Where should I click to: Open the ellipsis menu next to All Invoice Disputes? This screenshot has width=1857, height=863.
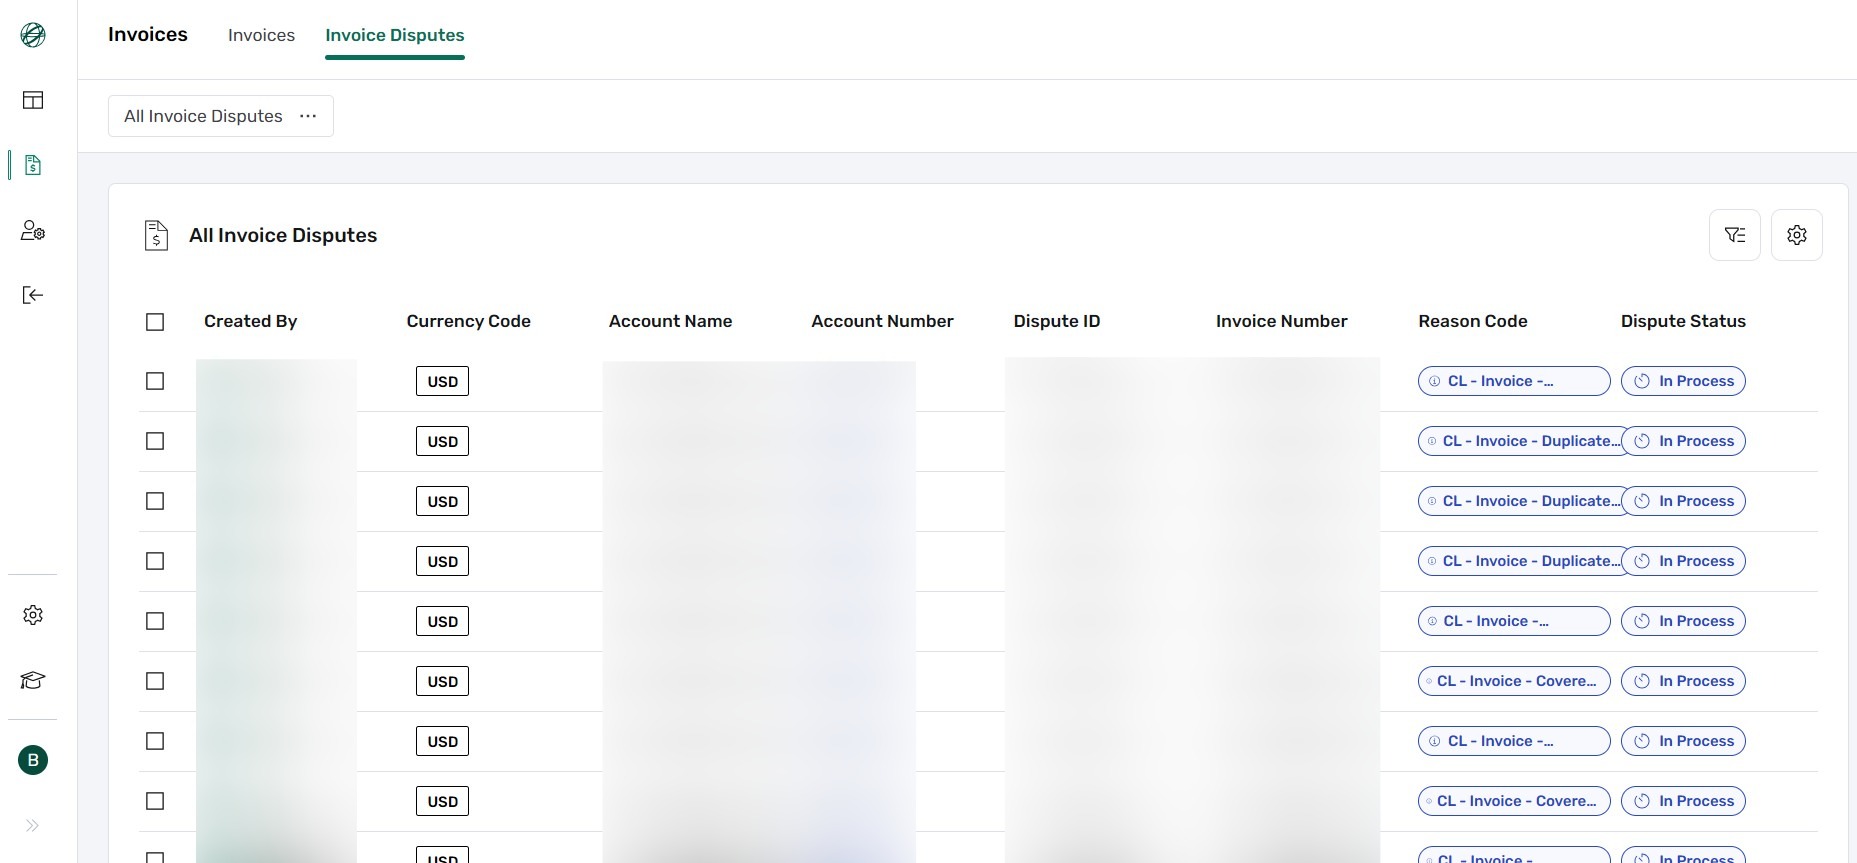(x=308, y=116)
